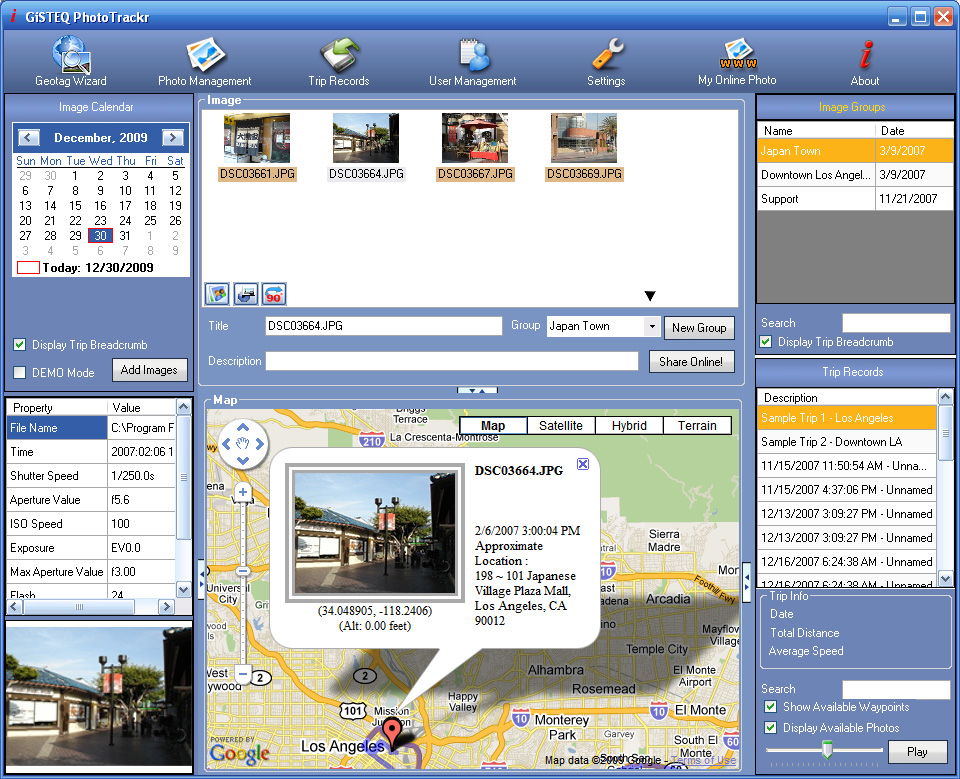This screenshot has height=779, width=960.
Task: Click the Share Online! button
Action: click(691, 362)
